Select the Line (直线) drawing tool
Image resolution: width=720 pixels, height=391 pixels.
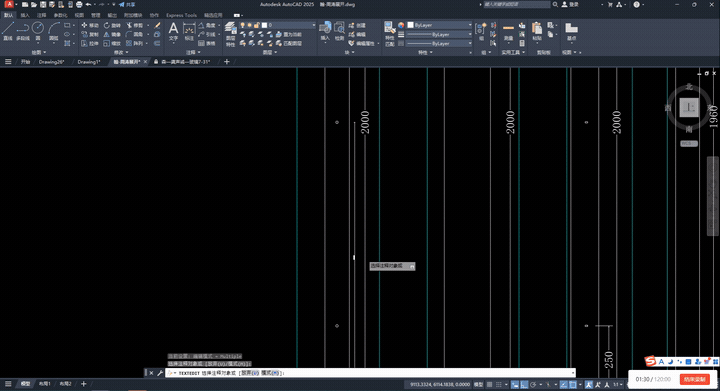click(8, 31)
